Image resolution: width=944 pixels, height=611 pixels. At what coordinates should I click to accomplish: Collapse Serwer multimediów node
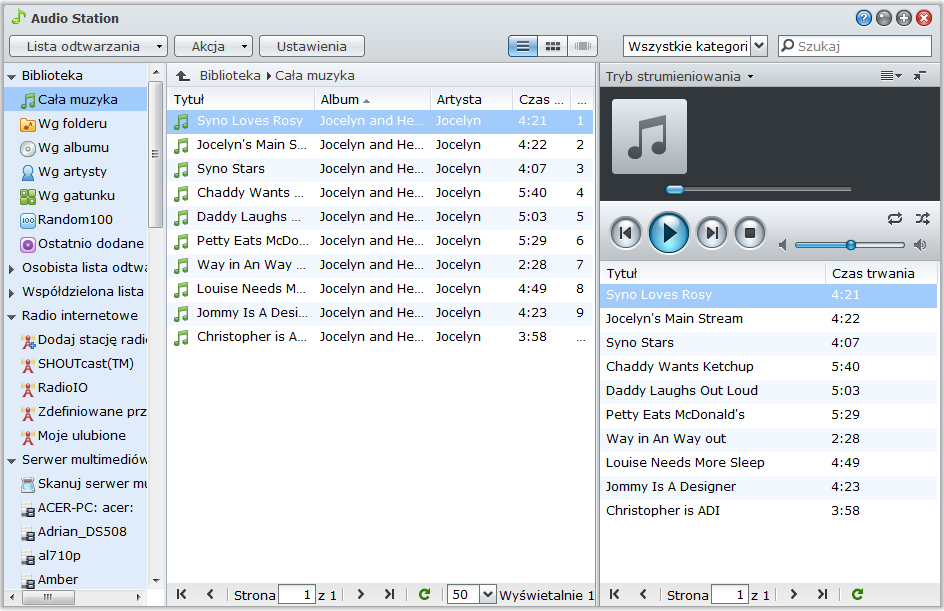pos(11,461)
